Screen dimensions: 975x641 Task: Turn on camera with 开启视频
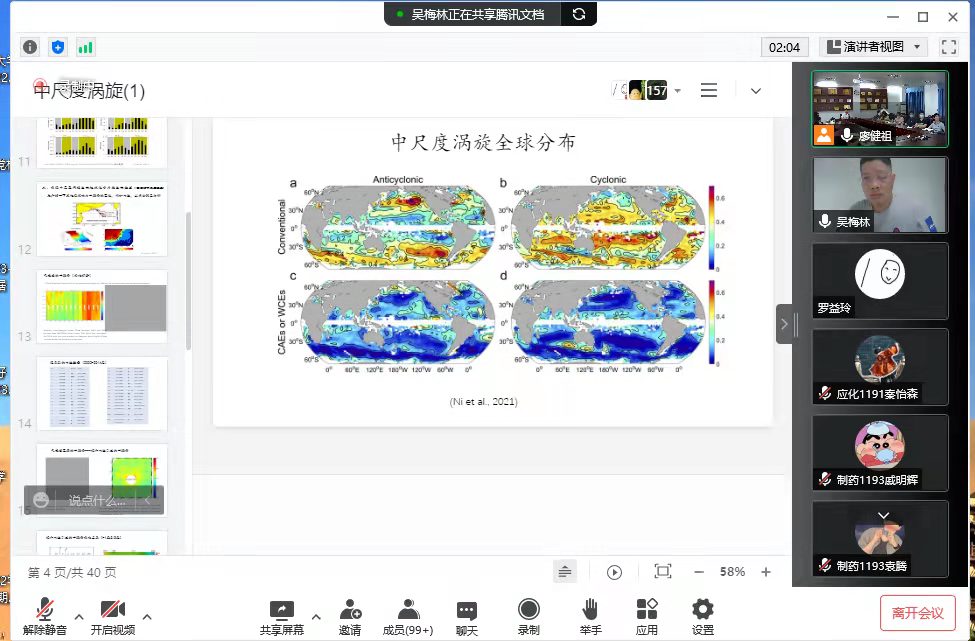(x=112, y=610)
